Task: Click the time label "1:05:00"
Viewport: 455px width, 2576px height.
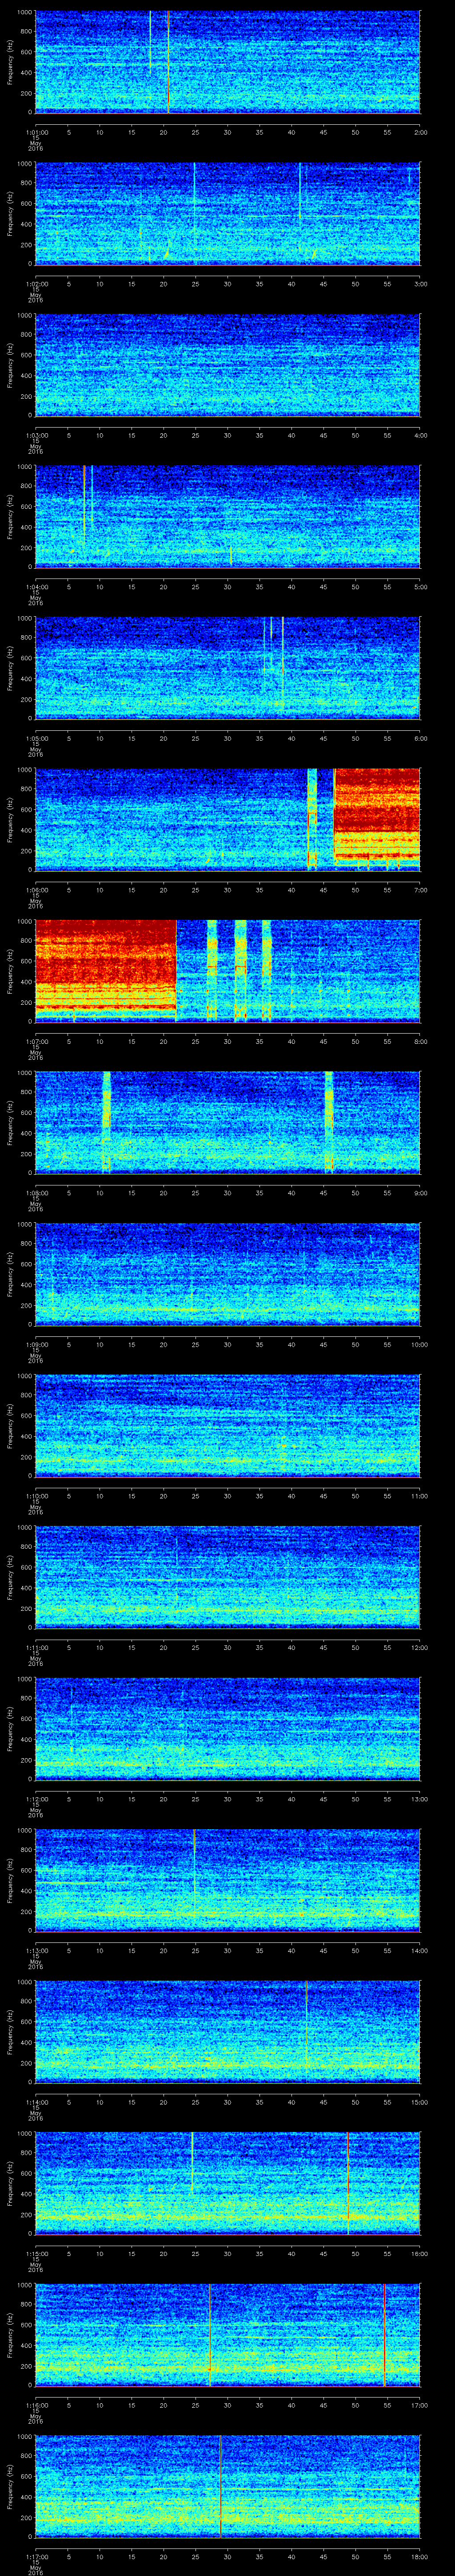Action: tap(36, 738)
